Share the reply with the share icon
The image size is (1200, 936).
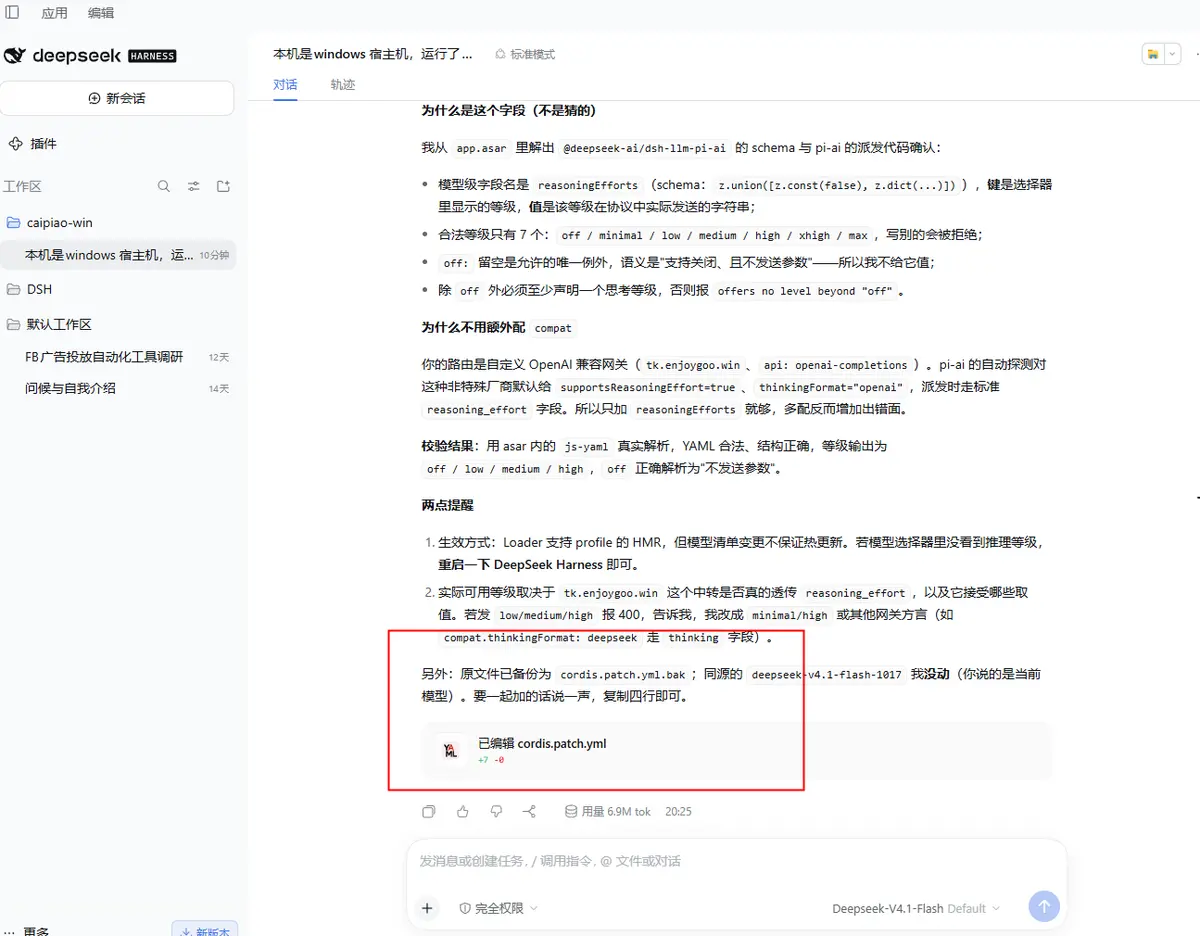pos(530,811)
